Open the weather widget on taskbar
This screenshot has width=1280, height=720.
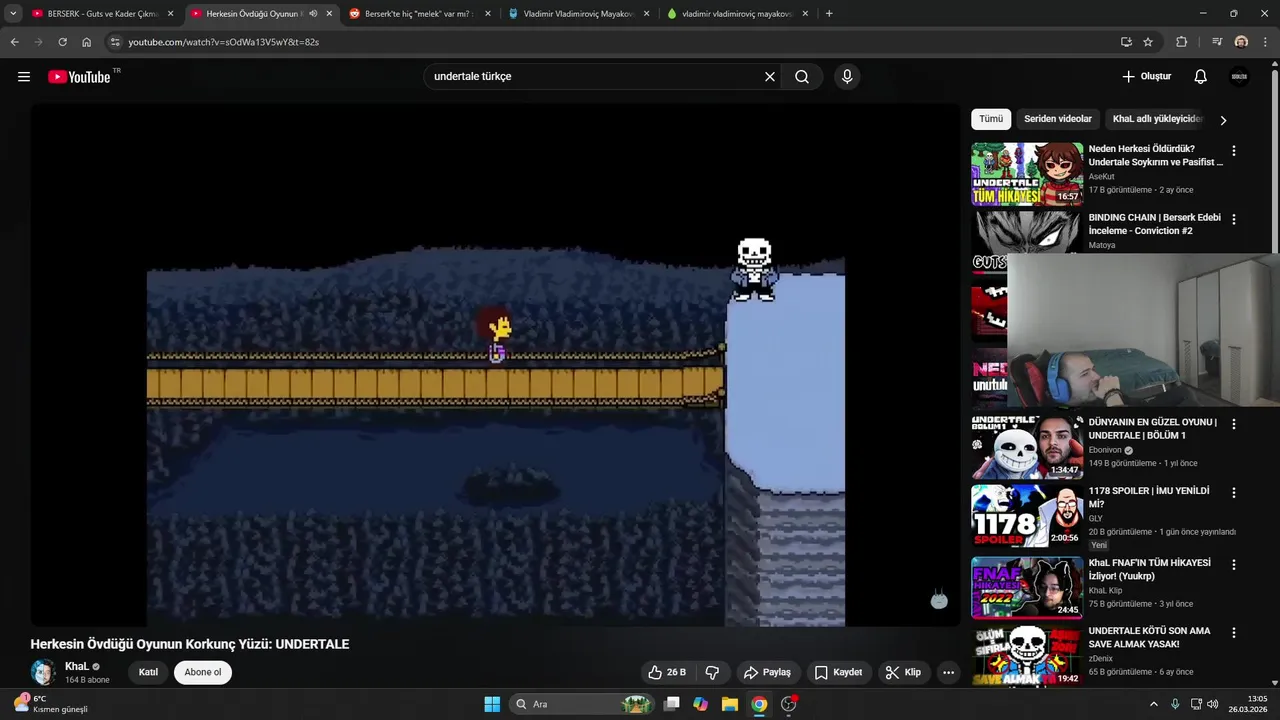pos(50,704)
